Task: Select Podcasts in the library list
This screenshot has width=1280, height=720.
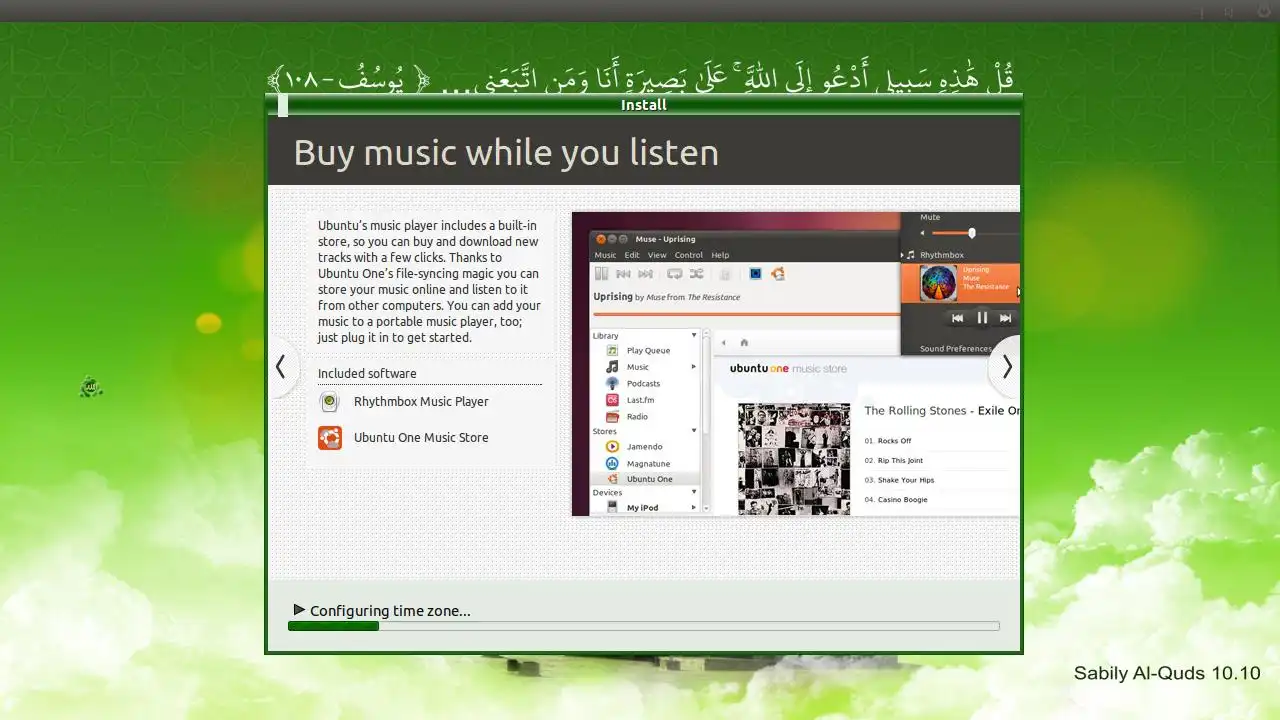Action: [x=645, y=384]
